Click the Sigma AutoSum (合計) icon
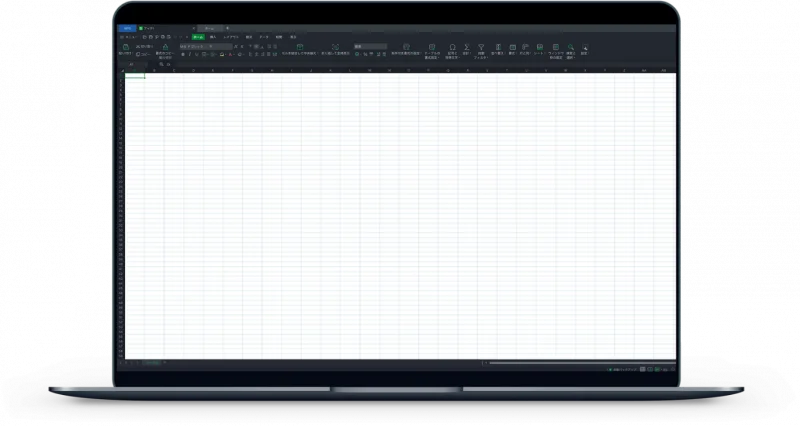Screen dimensions: 800x426 (467, 47)
